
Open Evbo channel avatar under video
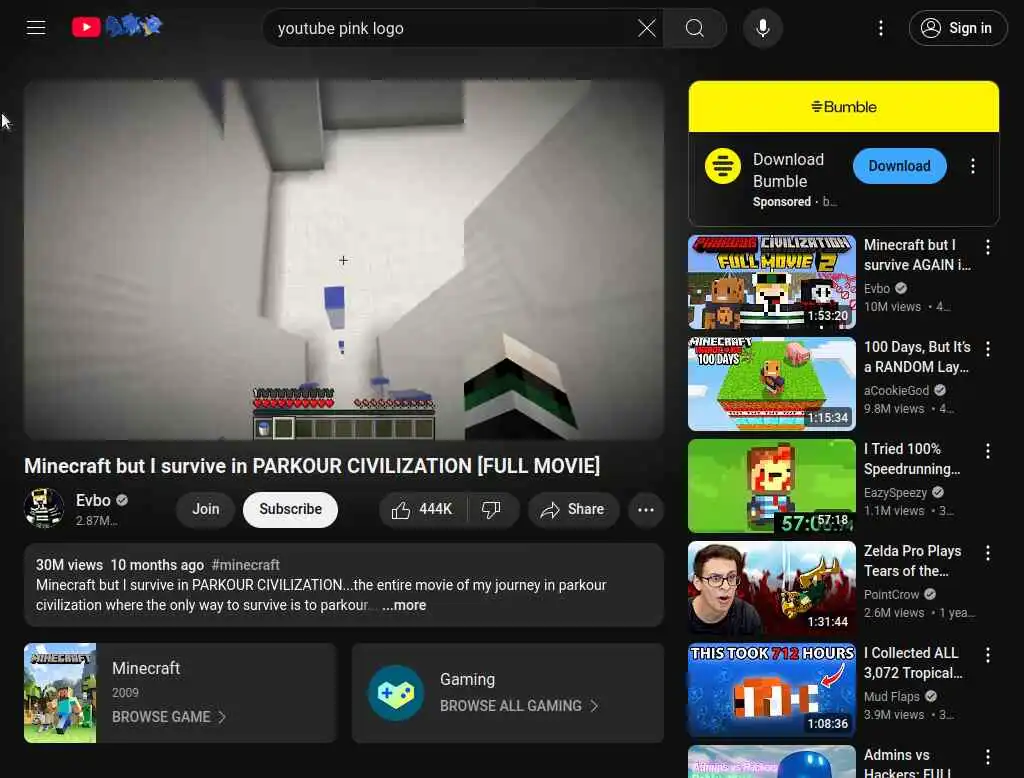pyautogui.click(x=44, y=508)
